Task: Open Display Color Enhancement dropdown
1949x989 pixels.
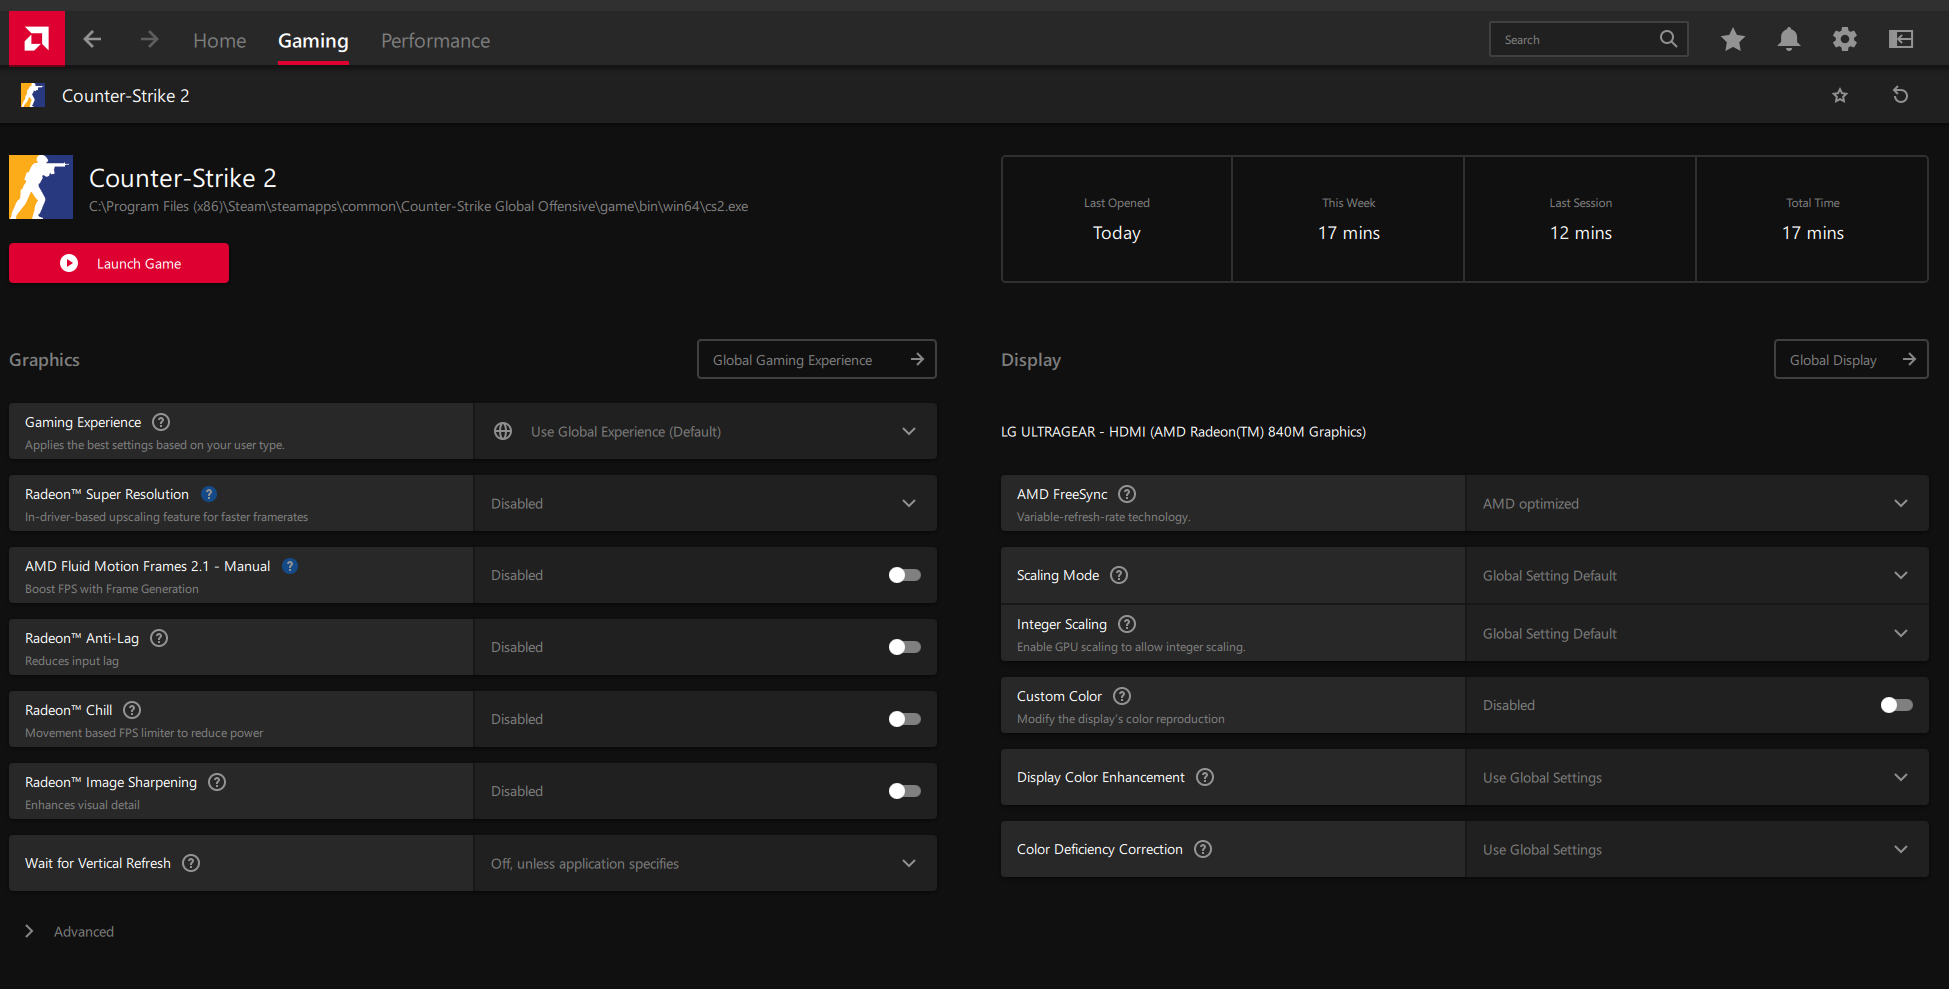Action: coord(1697,777)
